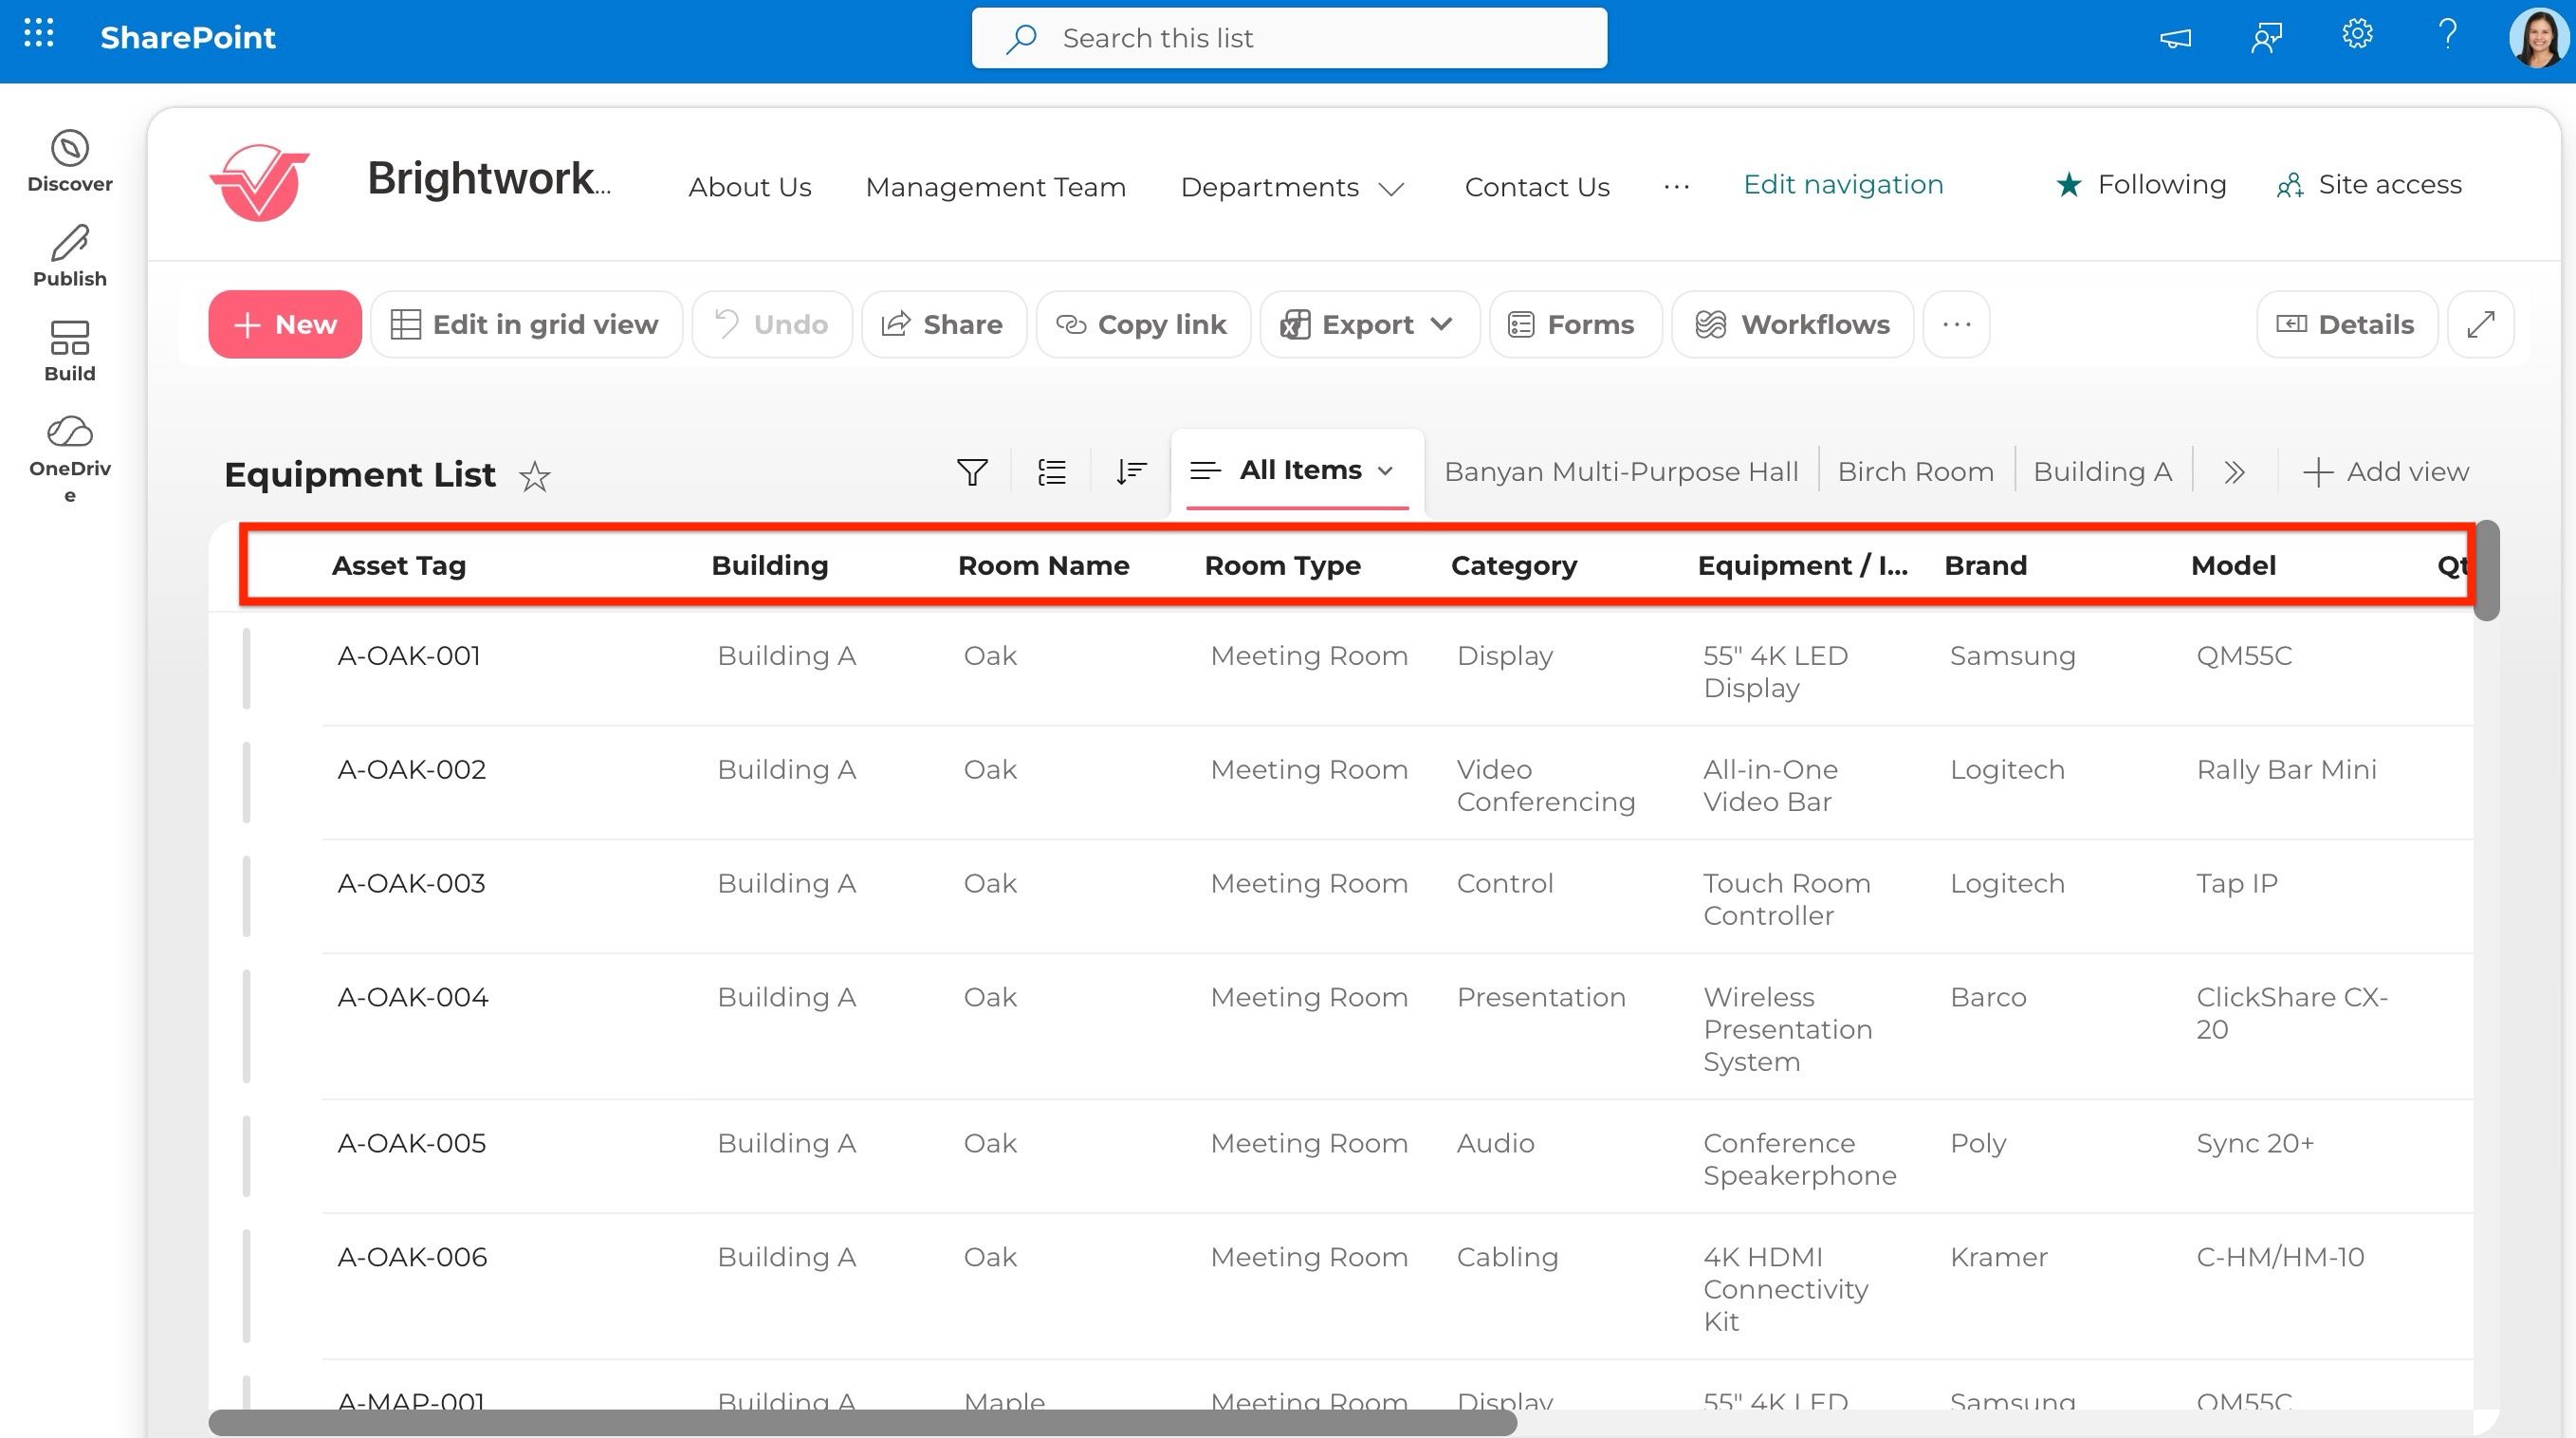Click the New item button
This screenshot has height=1438, width=2576.
click(285, 324)
